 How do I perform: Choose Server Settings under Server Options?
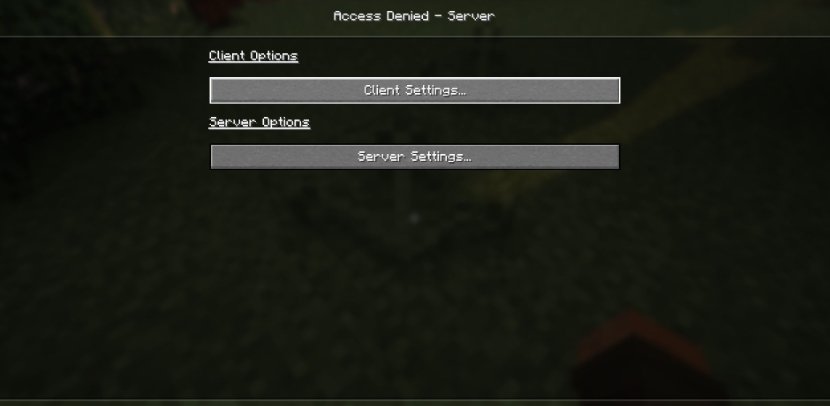[x=414, y=157]
